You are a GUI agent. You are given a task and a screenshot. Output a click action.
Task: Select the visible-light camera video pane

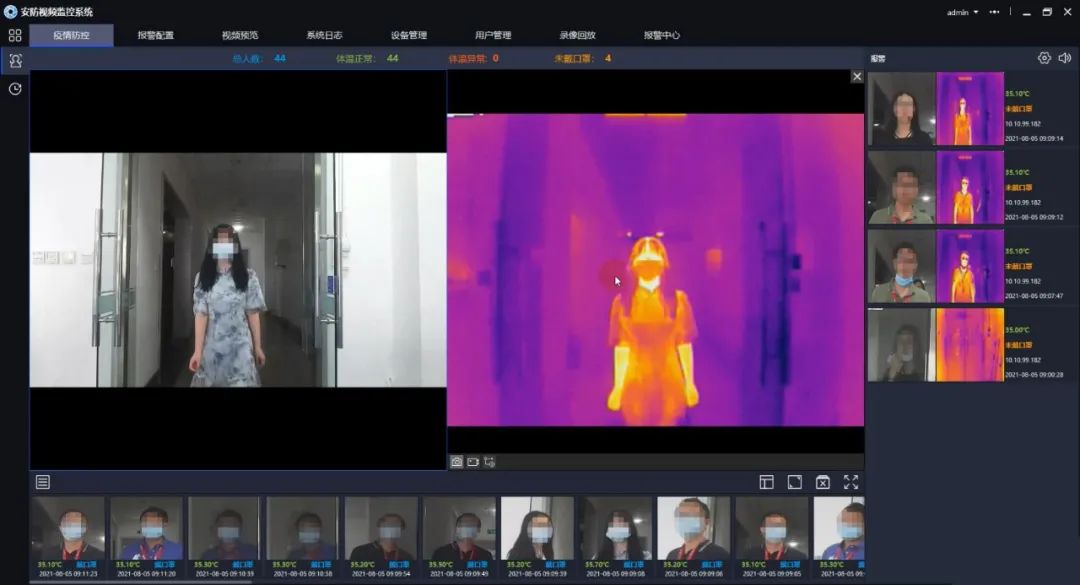[x=238, y=269]
